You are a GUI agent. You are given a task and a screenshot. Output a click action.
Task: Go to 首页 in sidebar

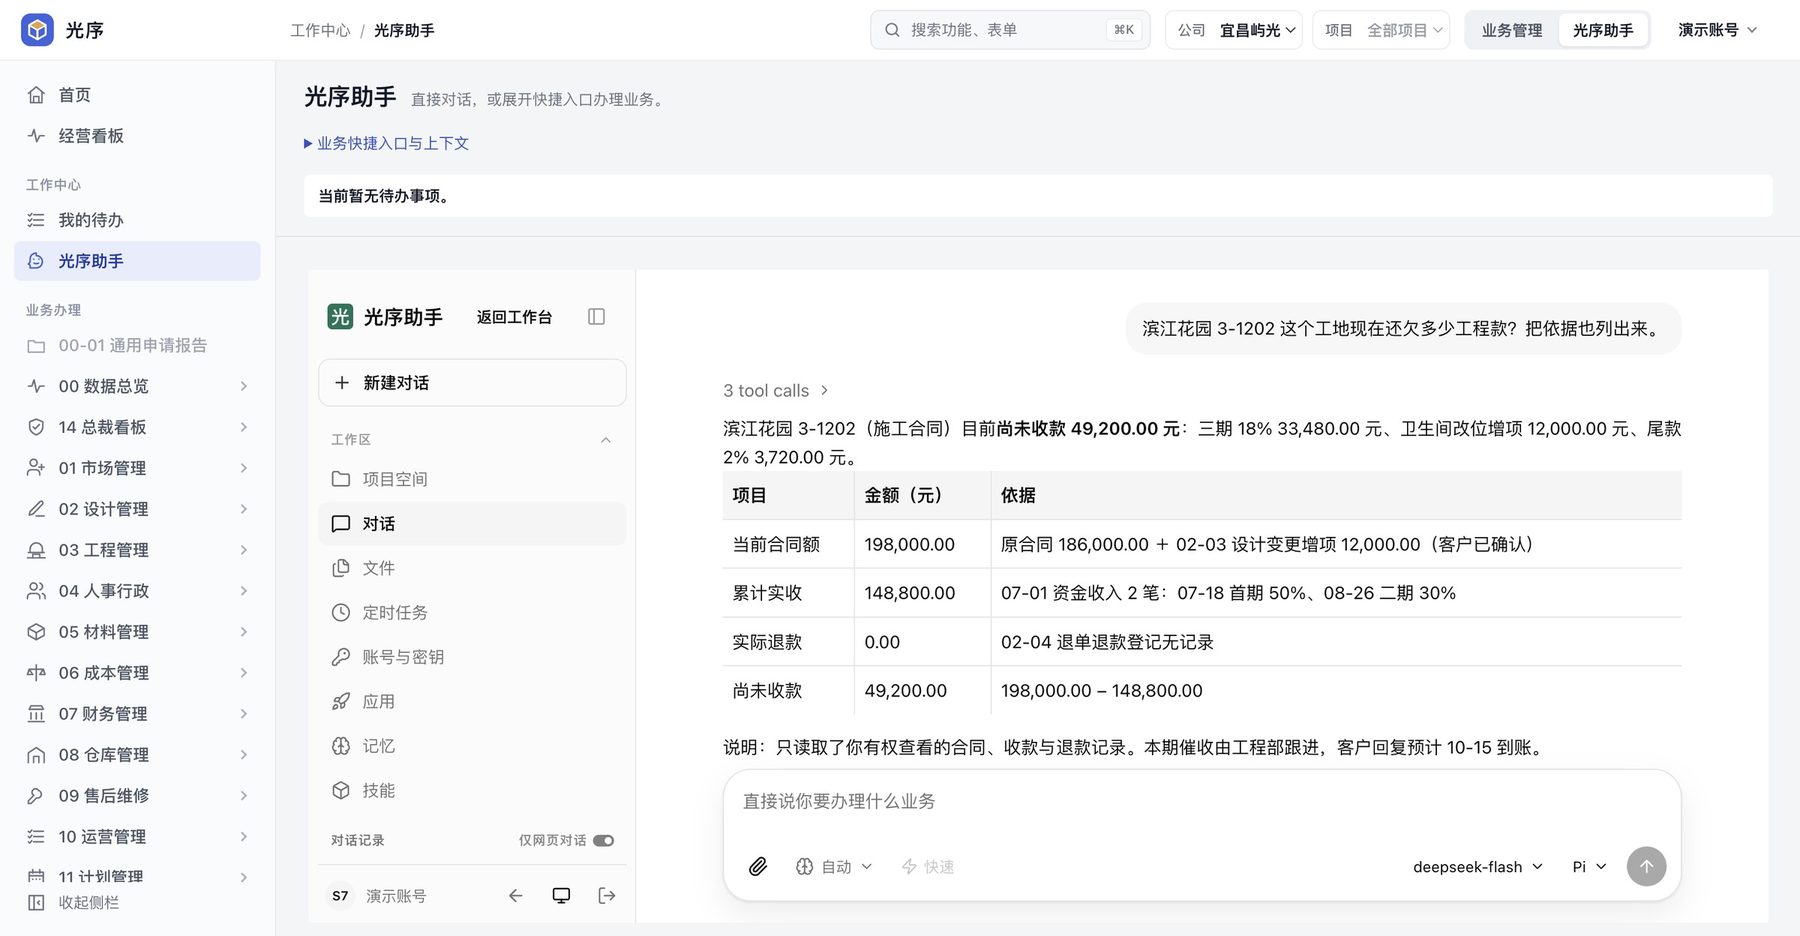(x=137, y=94)
